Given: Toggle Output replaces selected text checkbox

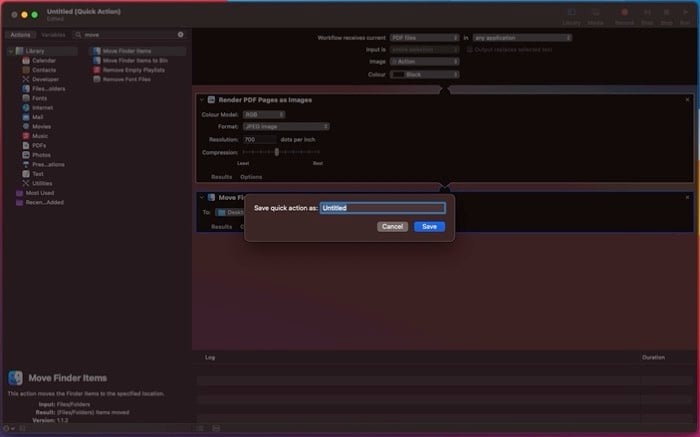Looking at the screenshot, I should coord(470,50).
